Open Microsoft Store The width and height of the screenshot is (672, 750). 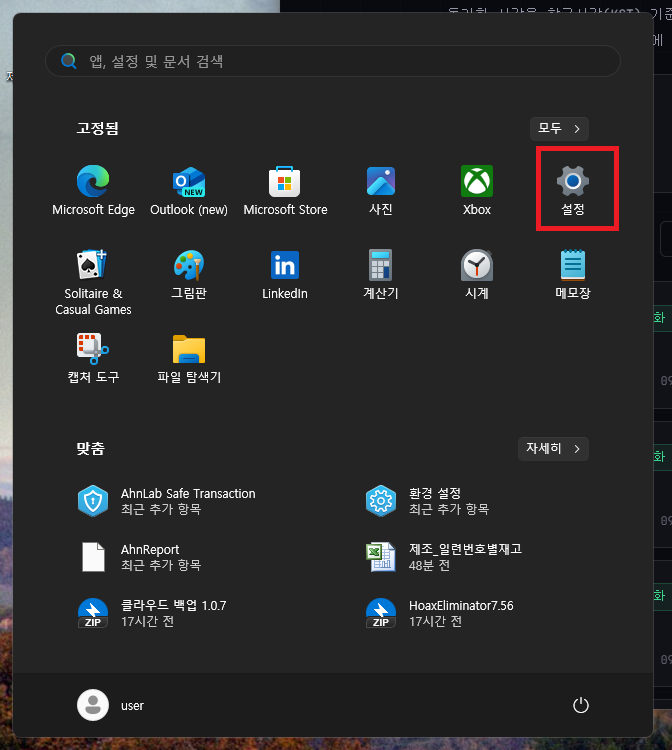pos(285,190)
